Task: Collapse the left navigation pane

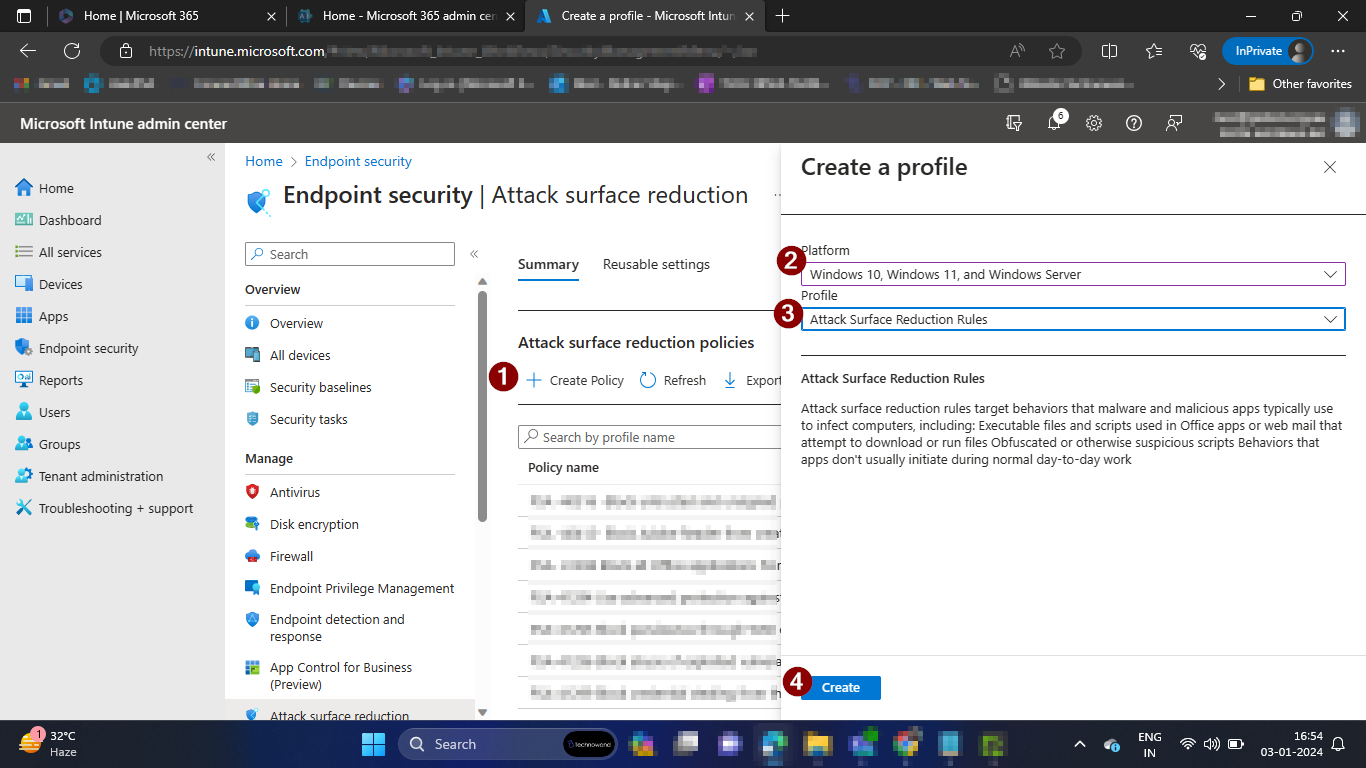Action: point(211,157)
